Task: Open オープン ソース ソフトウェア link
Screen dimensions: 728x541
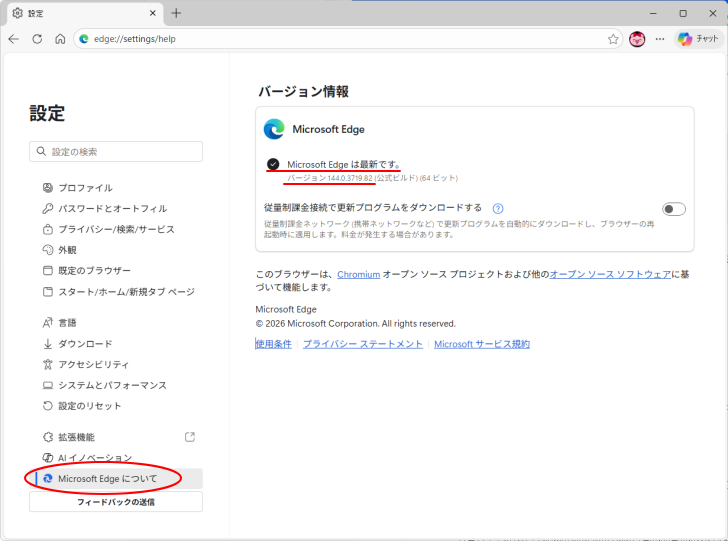Action: click(610, 274)
